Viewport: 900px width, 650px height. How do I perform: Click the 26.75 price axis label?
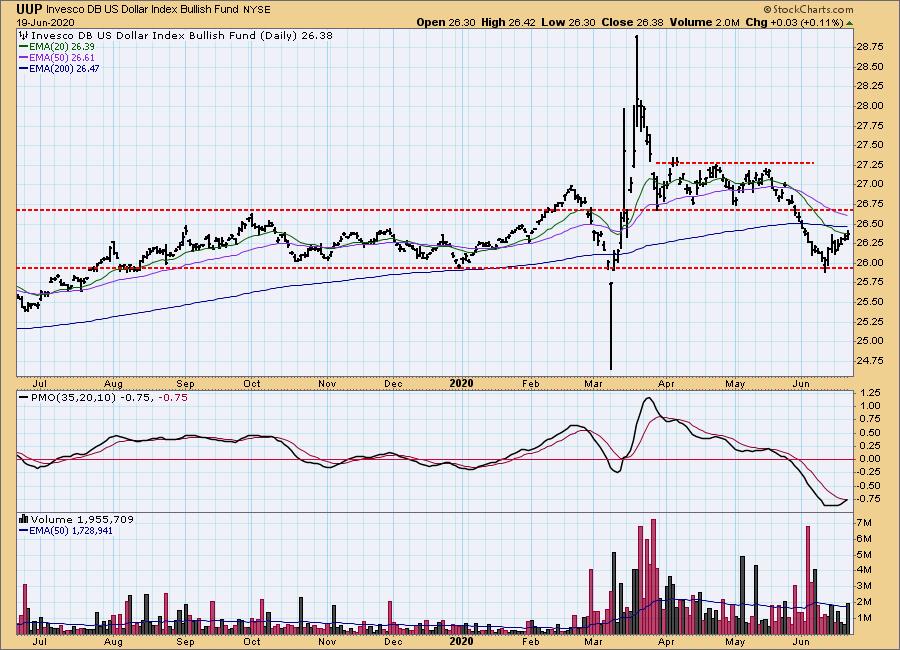tap(870, 204)
